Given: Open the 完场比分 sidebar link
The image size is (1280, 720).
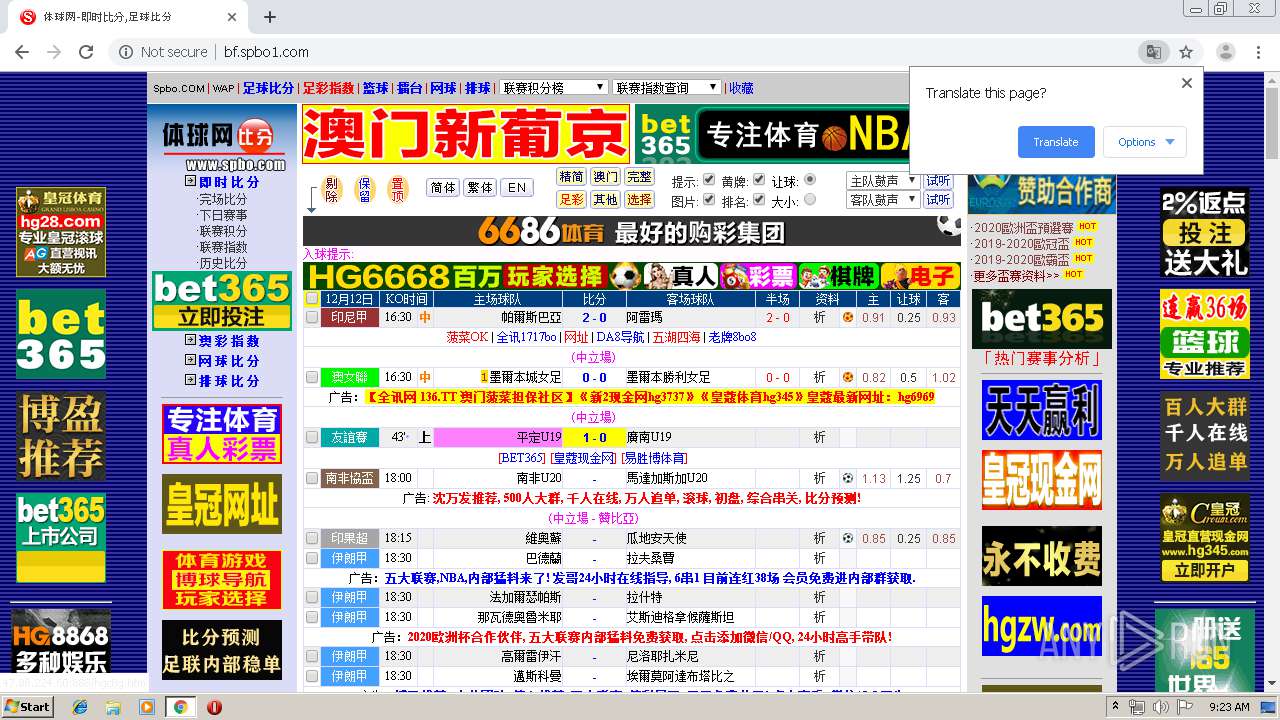Looking at the screenshot, I should point(223,199).
